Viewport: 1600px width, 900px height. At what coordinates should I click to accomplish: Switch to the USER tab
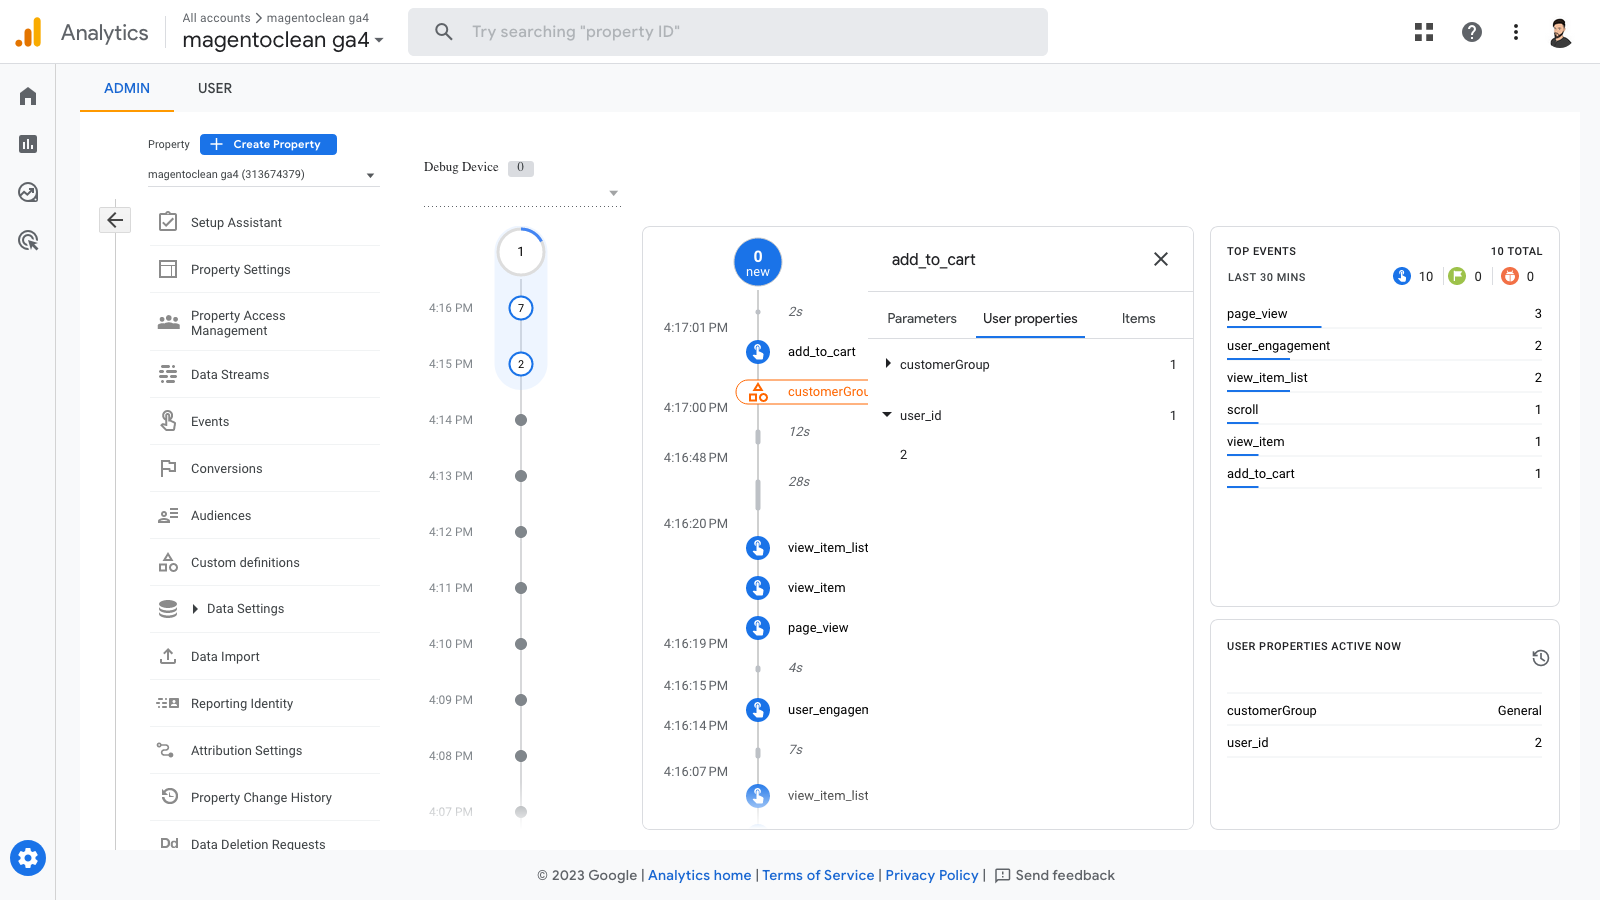[215, 88]
